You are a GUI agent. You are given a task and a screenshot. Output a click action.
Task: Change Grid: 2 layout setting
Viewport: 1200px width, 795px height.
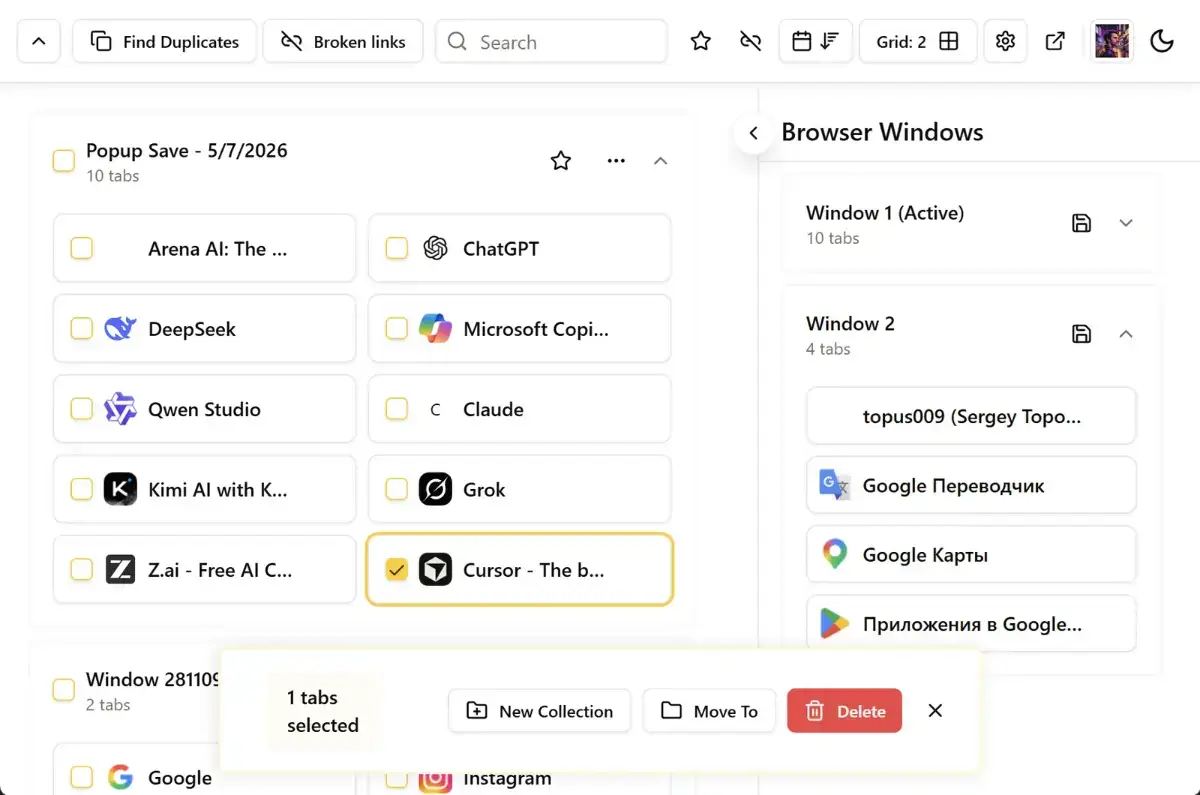click(x=918, y=42)
